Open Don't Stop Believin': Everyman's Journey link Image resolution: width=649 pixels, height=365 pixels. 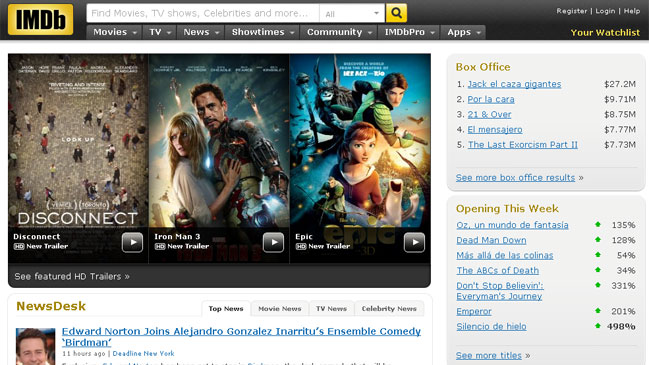(x=500, y=291)
